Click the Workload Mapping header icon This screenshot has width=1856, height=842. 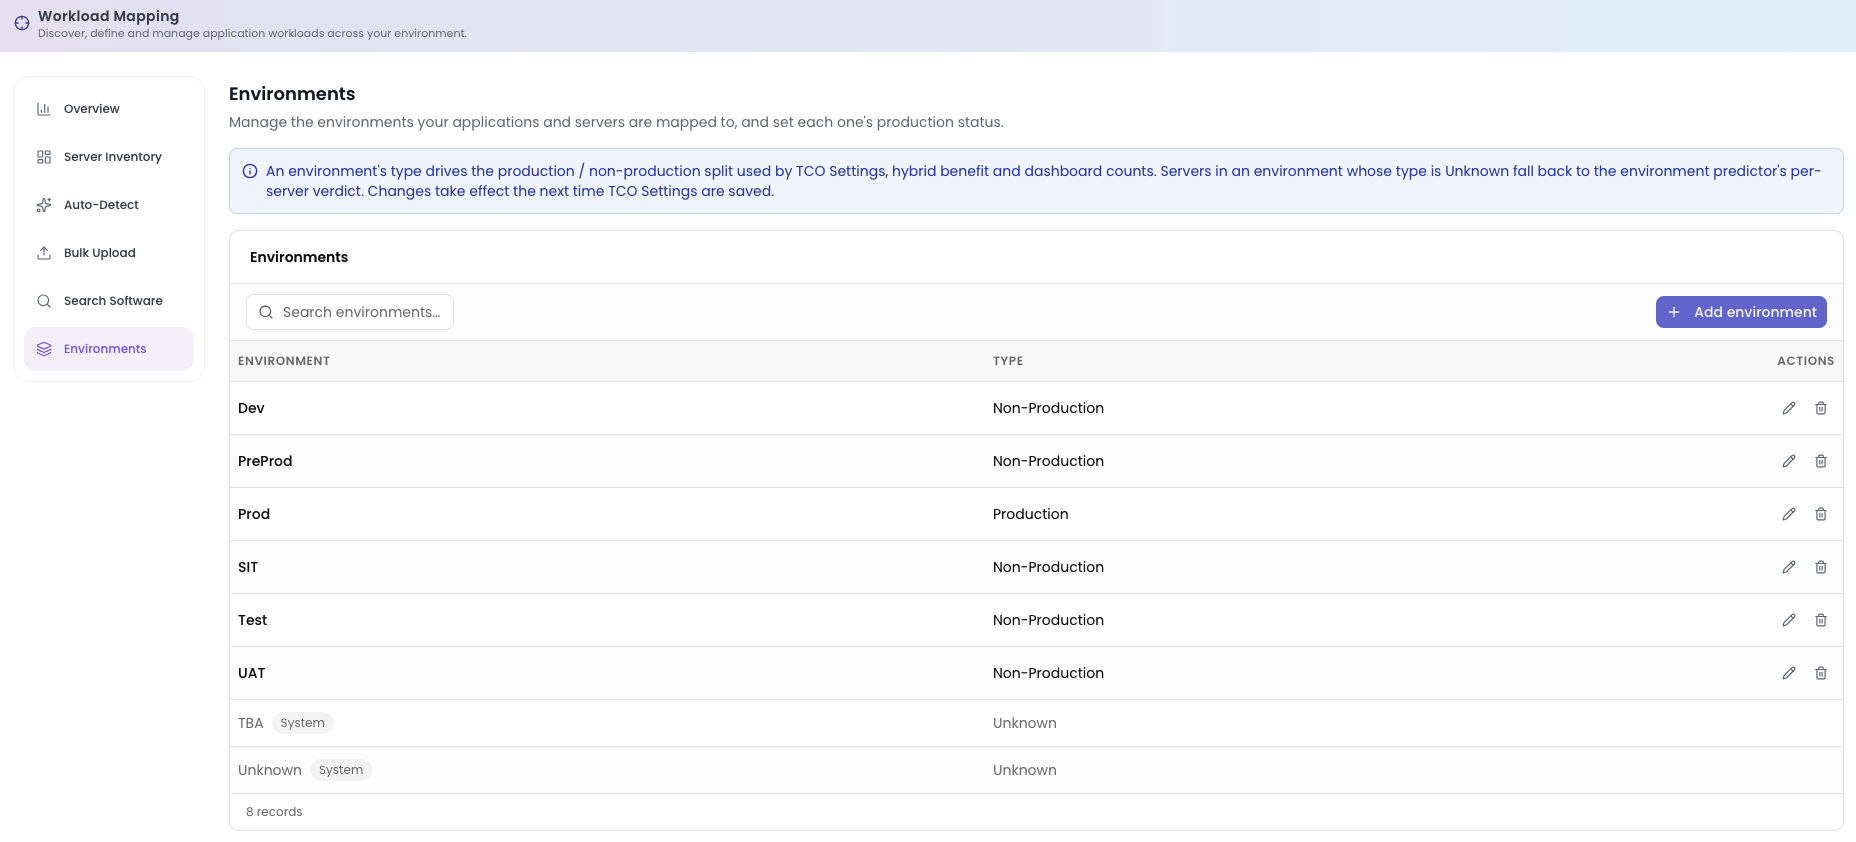(22, 23)
